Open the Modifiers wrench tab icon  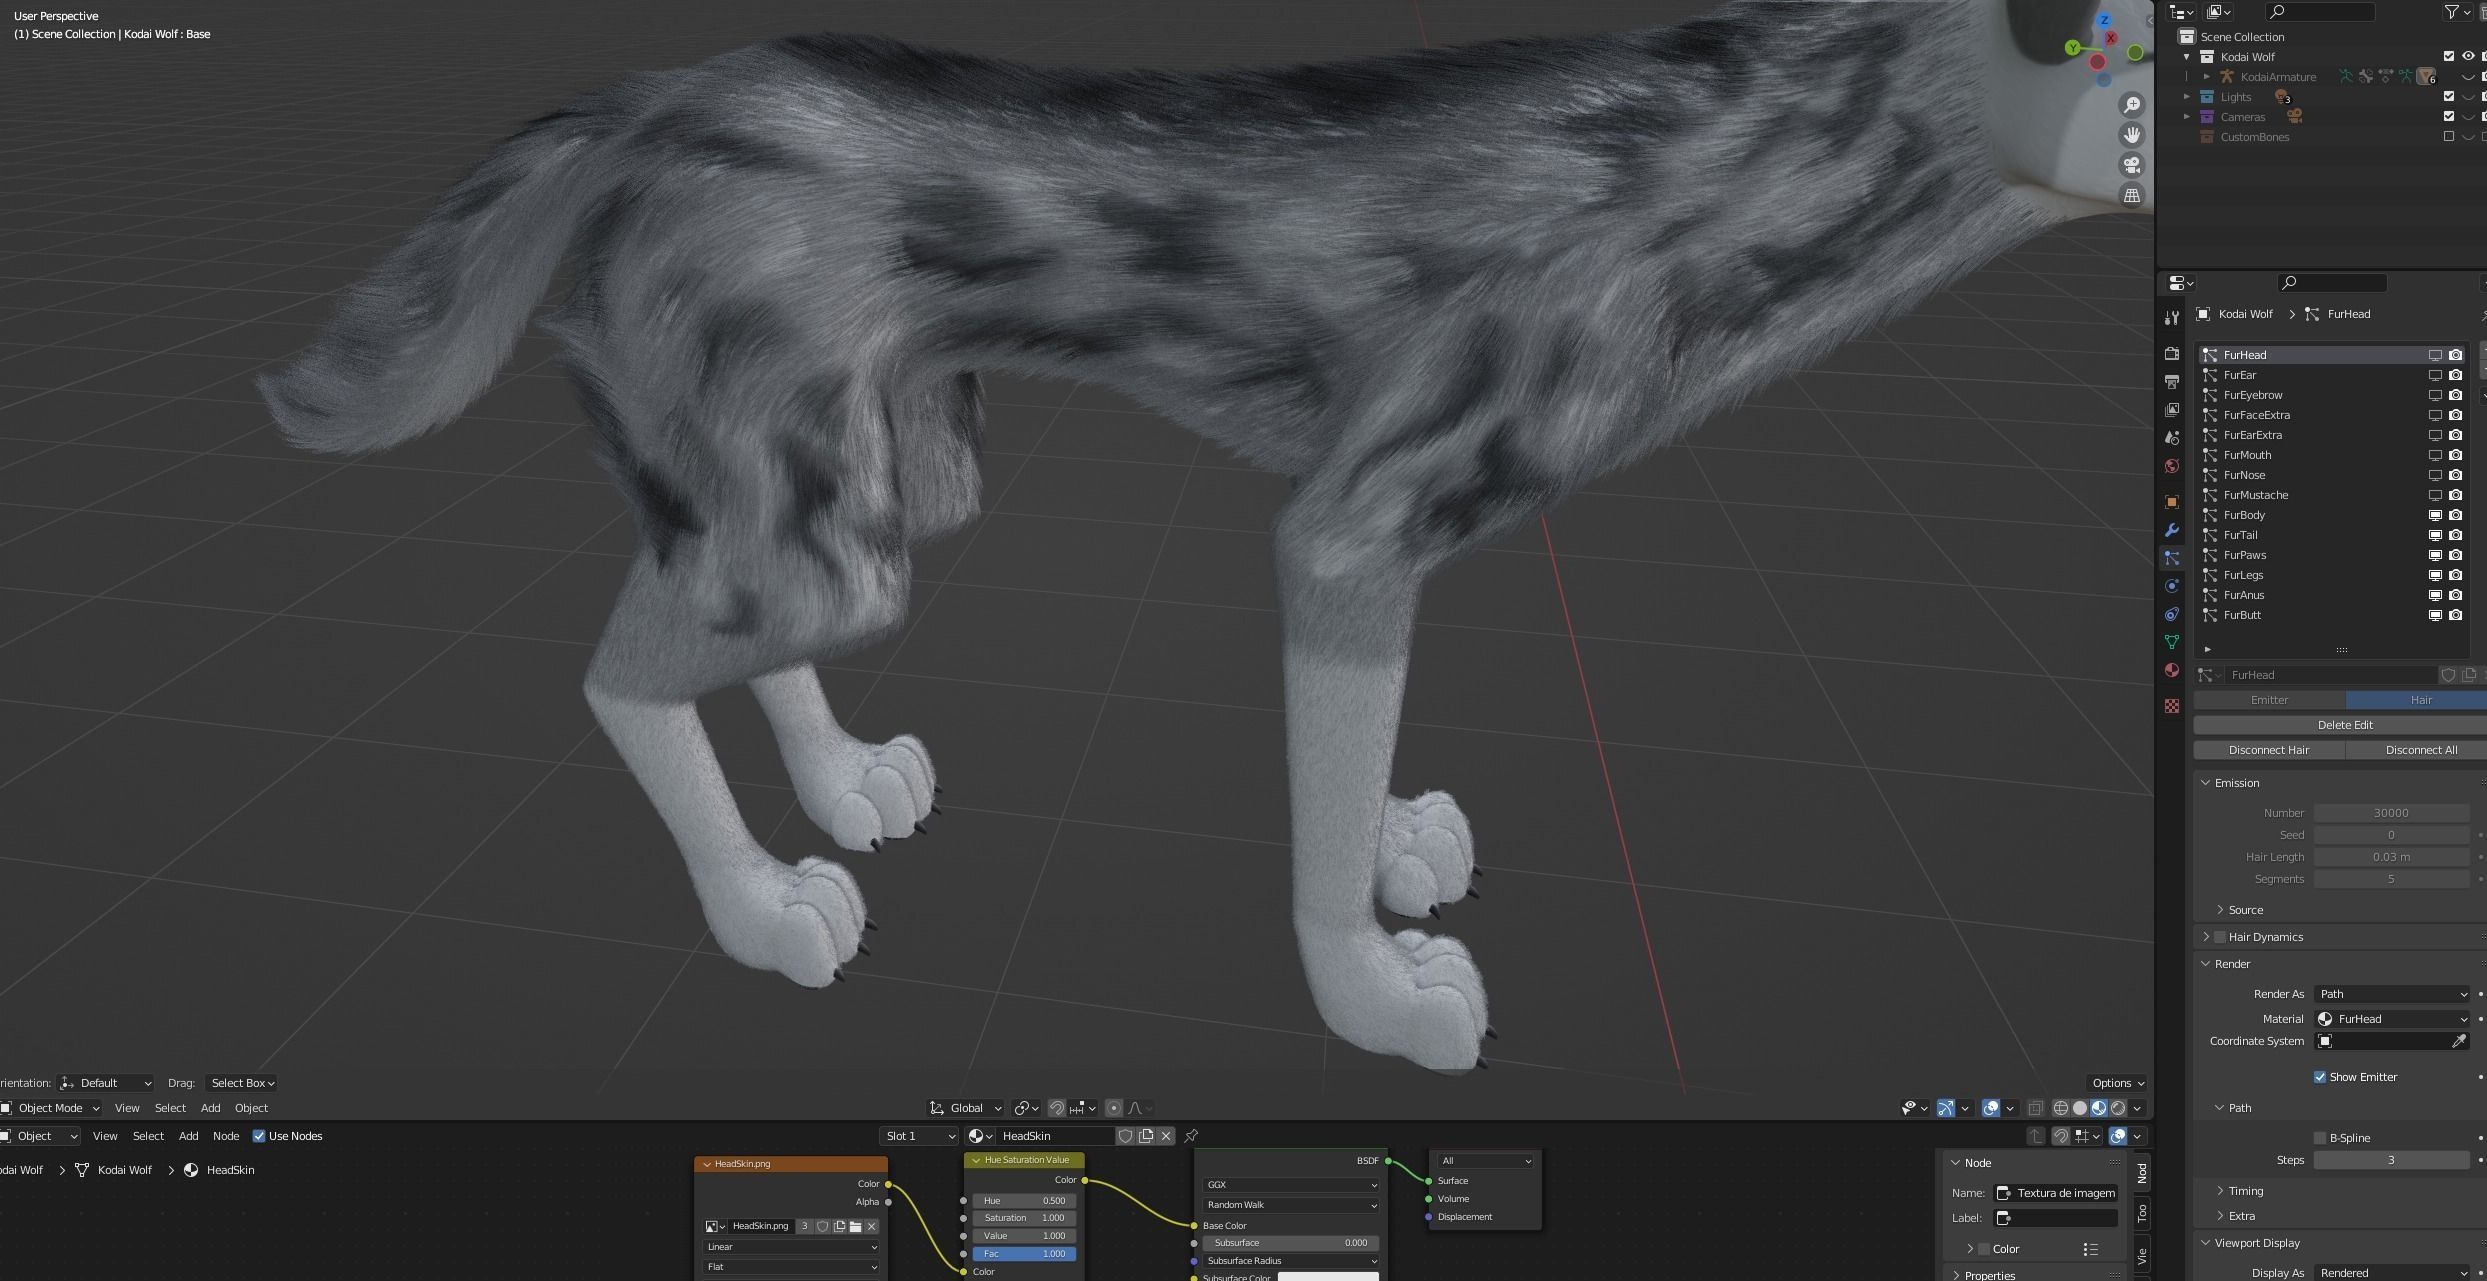(2171, 530)
